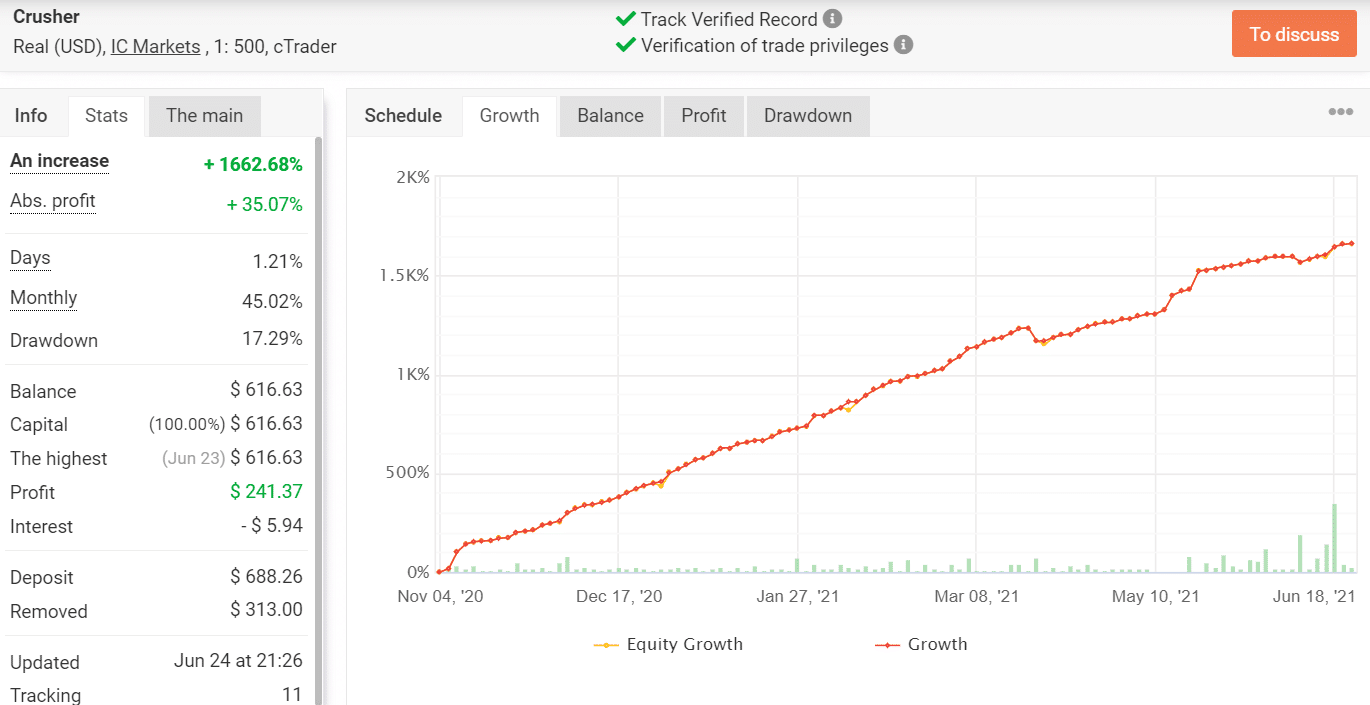Click the An increase stat label

59,161
